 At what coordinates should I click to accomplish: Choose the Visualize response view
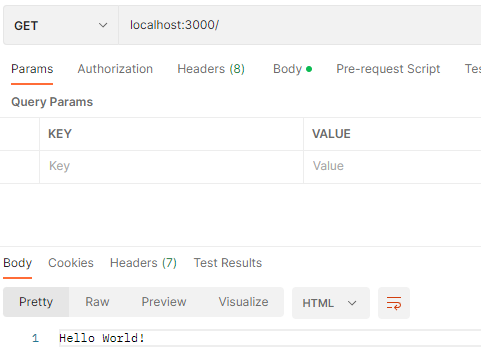coord(243,302)
